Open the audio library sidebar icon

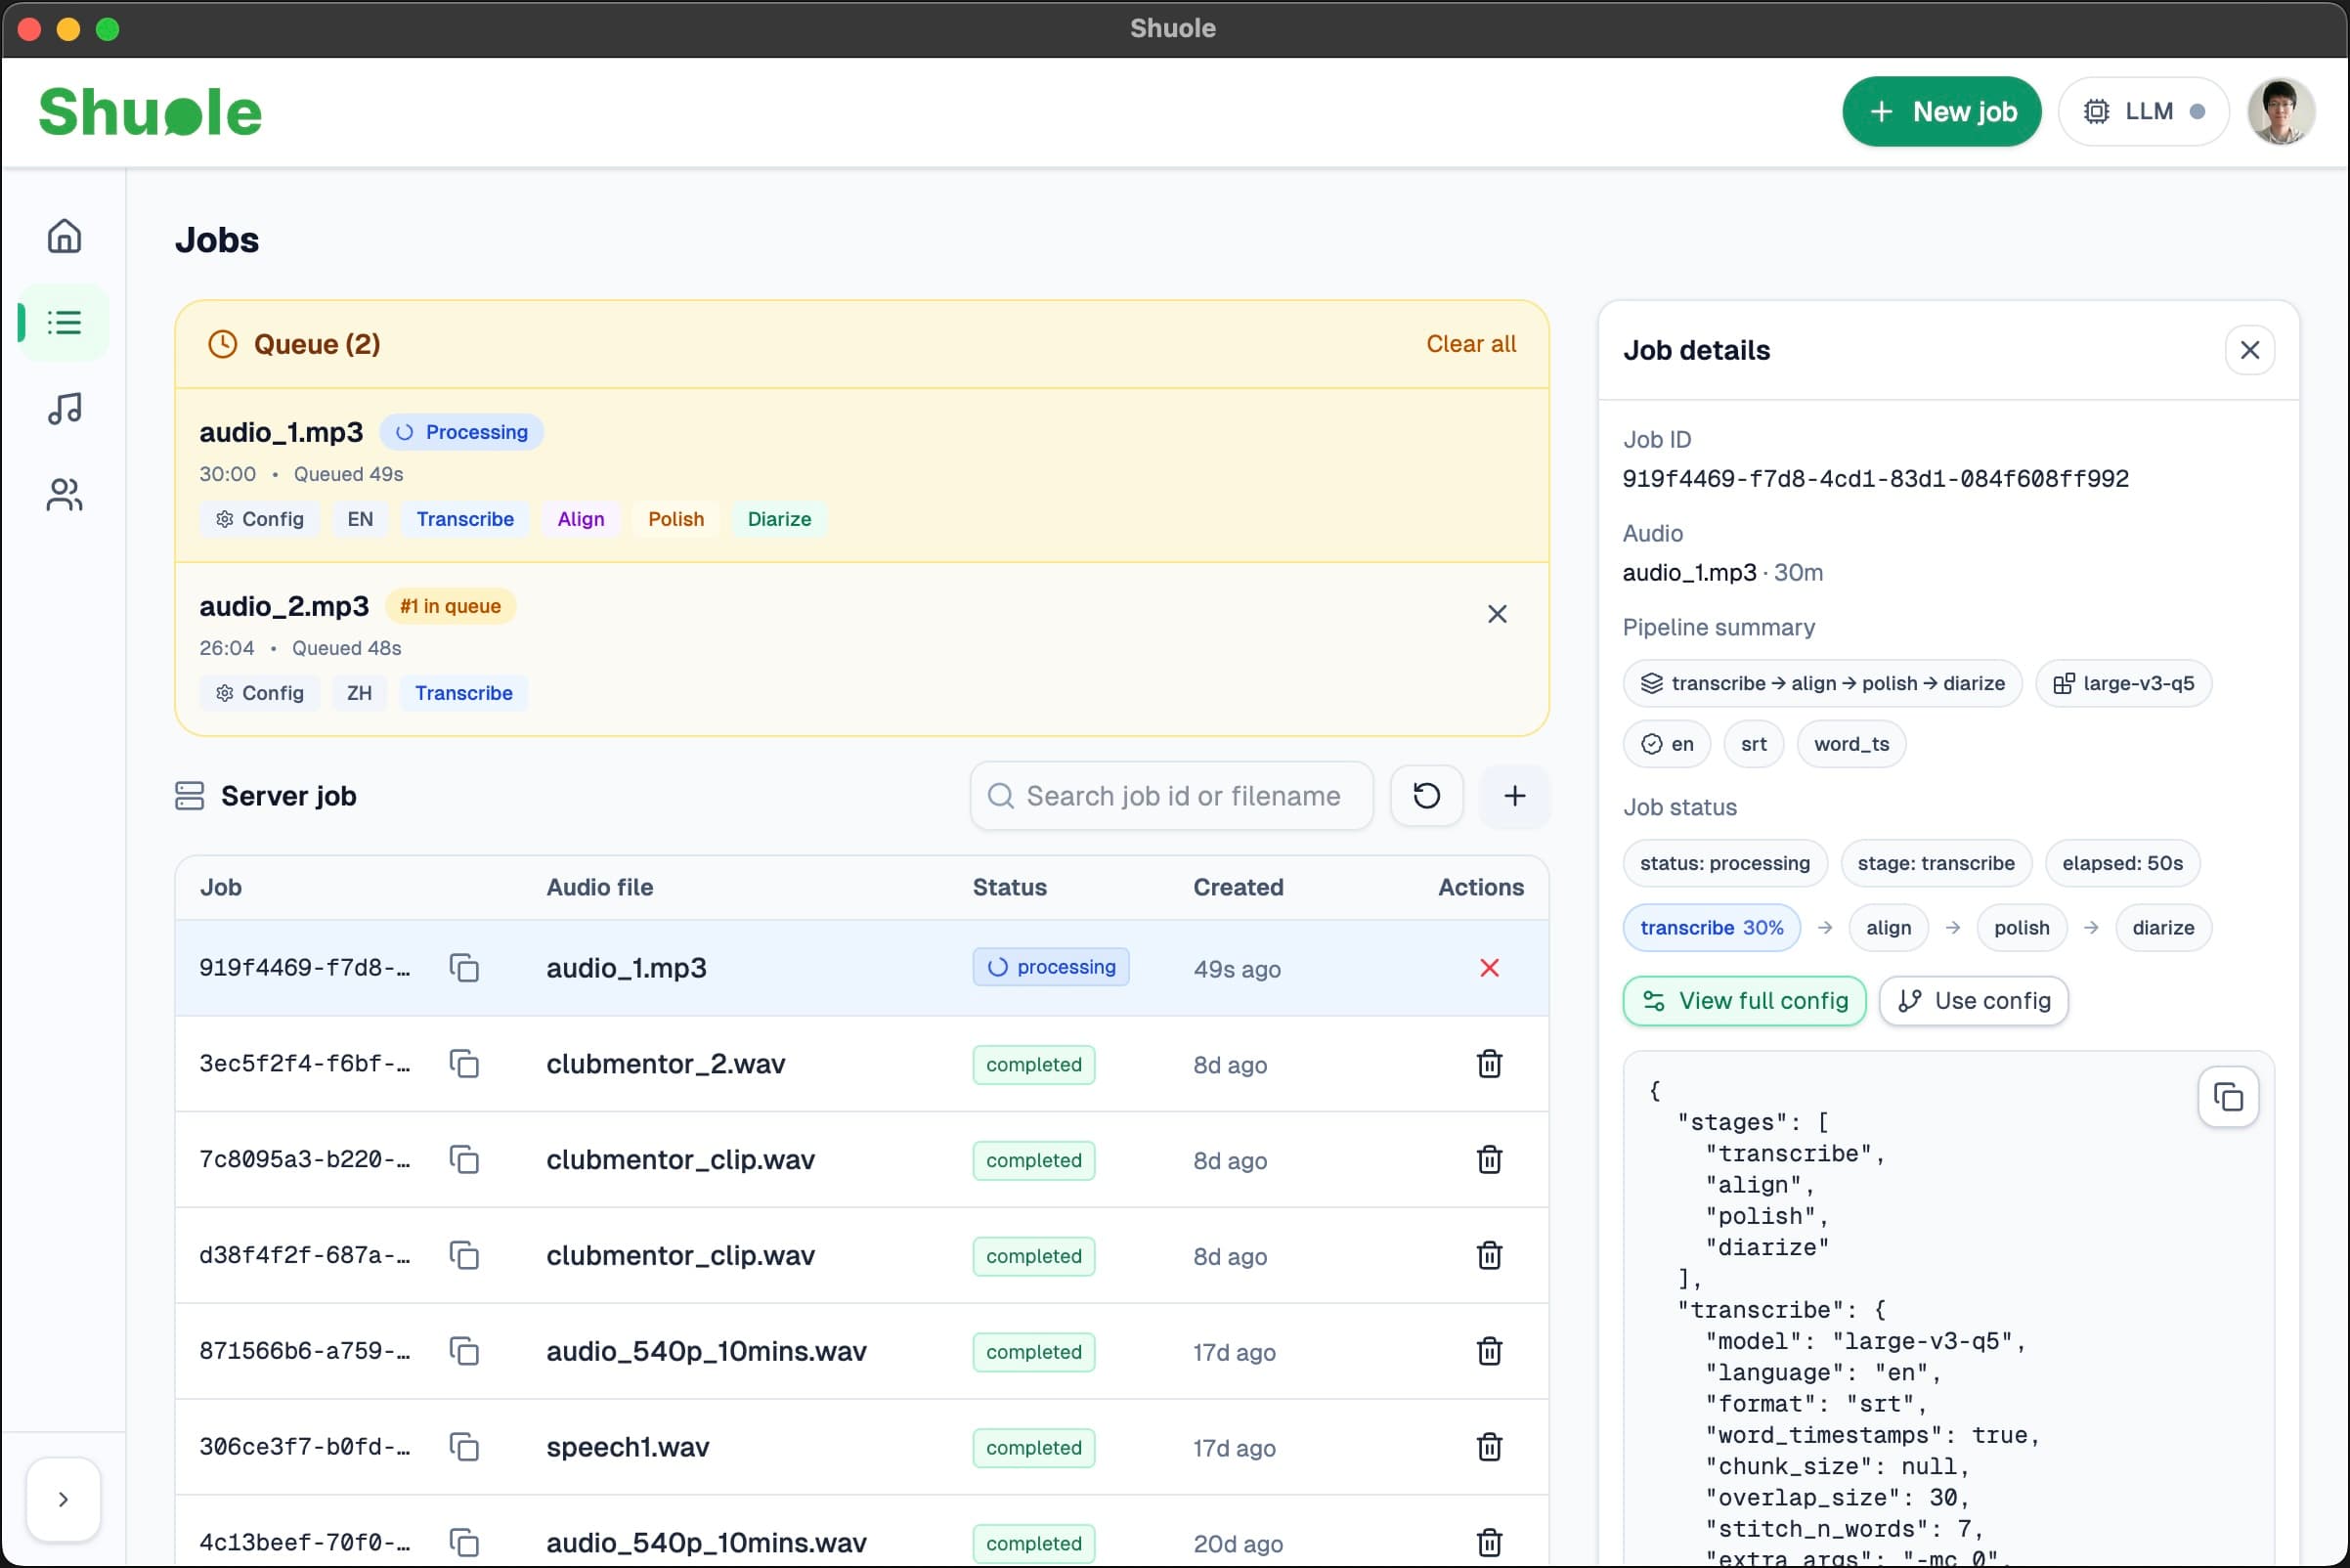tap(63, 408)
